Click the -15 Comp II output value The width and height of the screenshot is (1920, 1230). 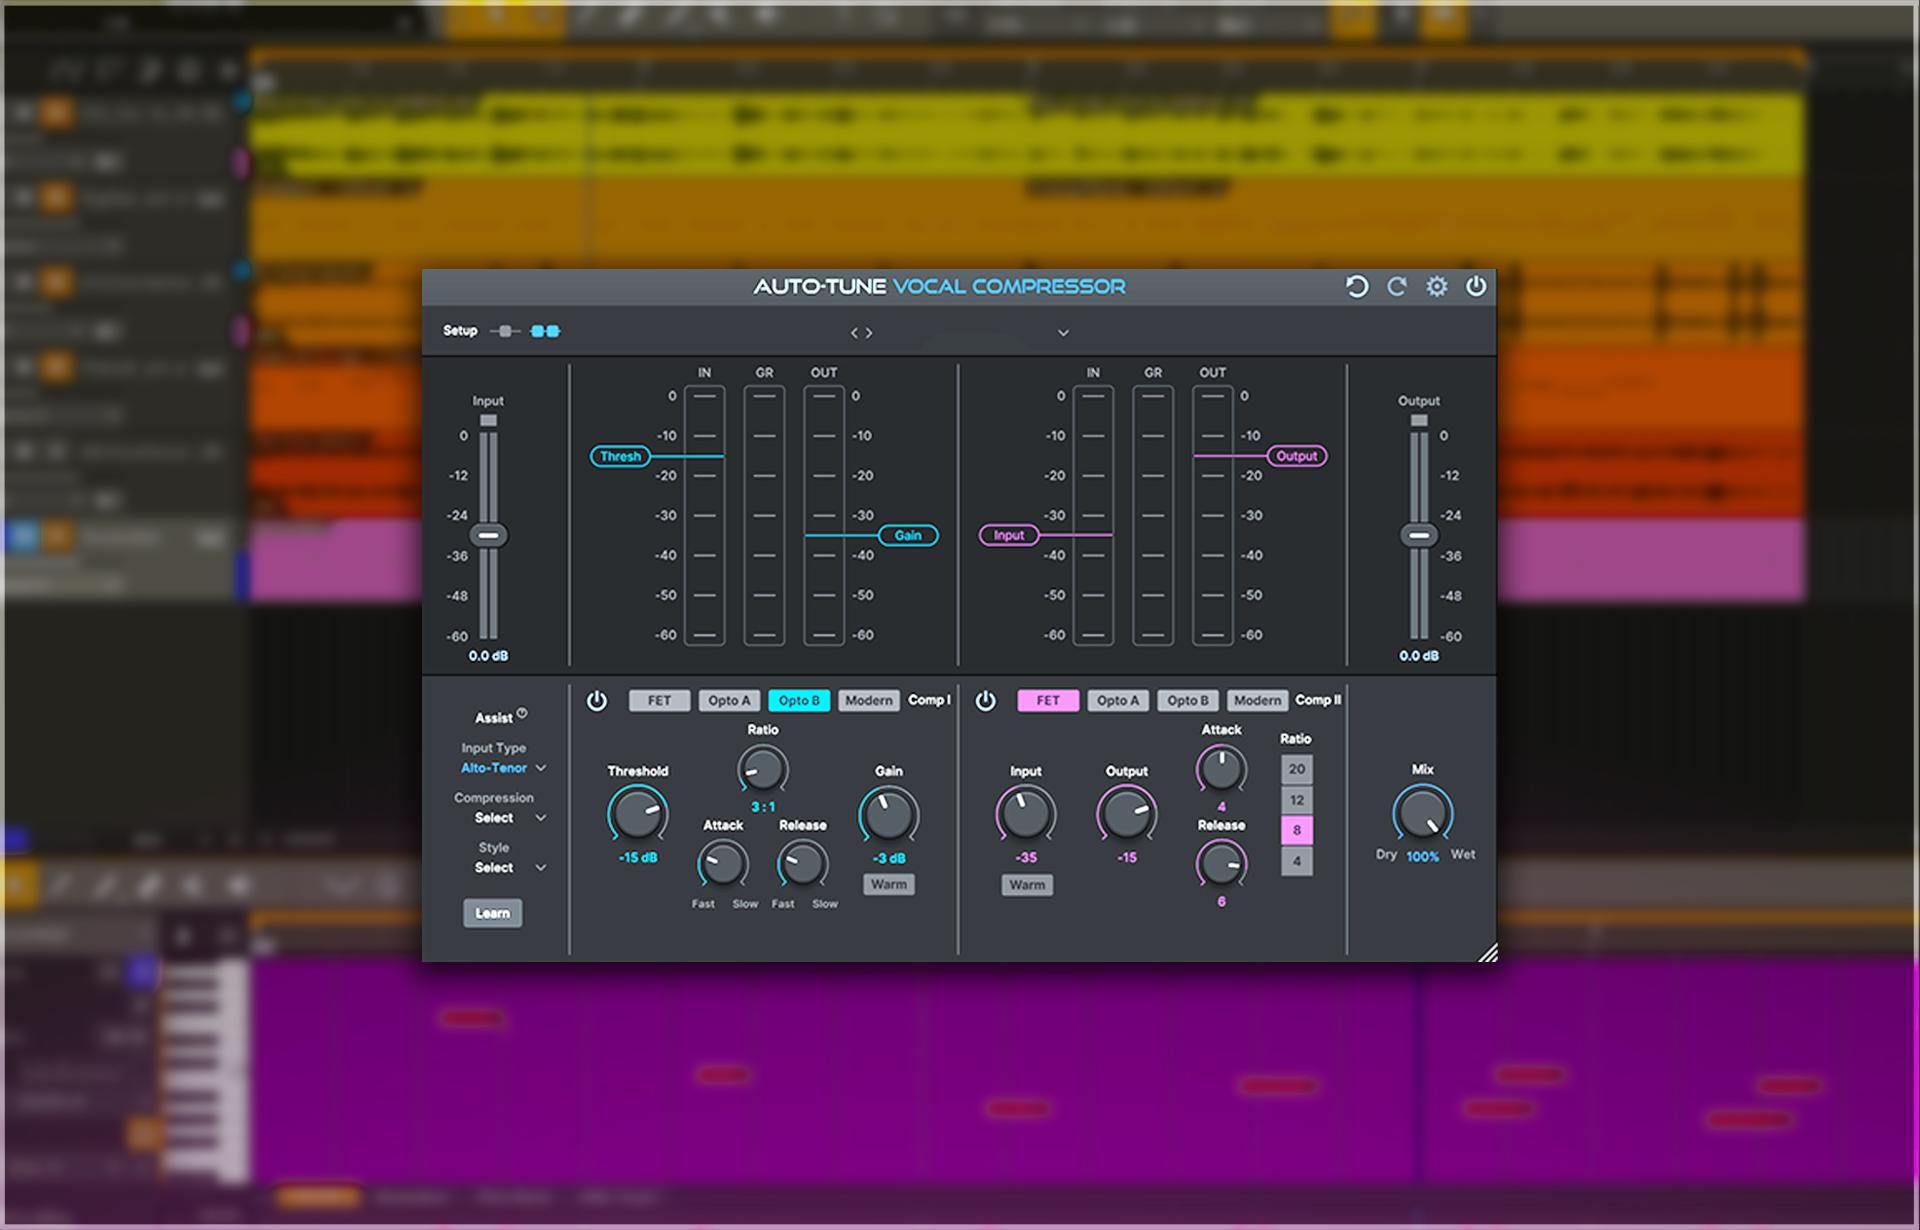[x=1127, y=858]
